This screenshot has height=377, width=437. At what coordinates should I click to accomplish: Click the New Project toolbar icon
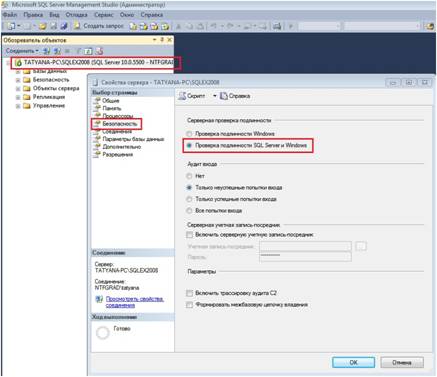coord(11,26)
